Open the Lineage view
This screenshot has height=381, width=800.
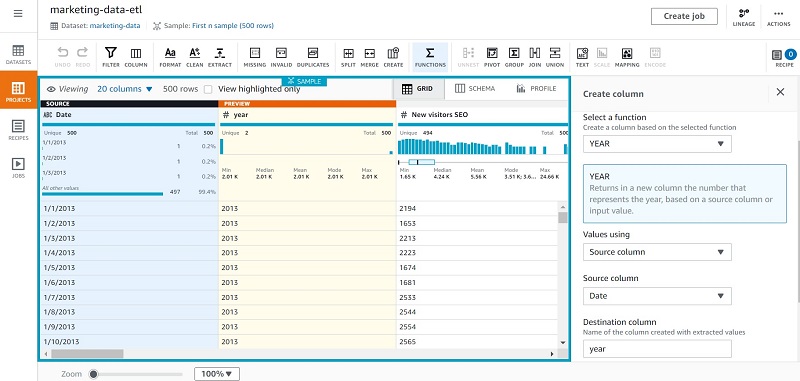click(743, 17)
